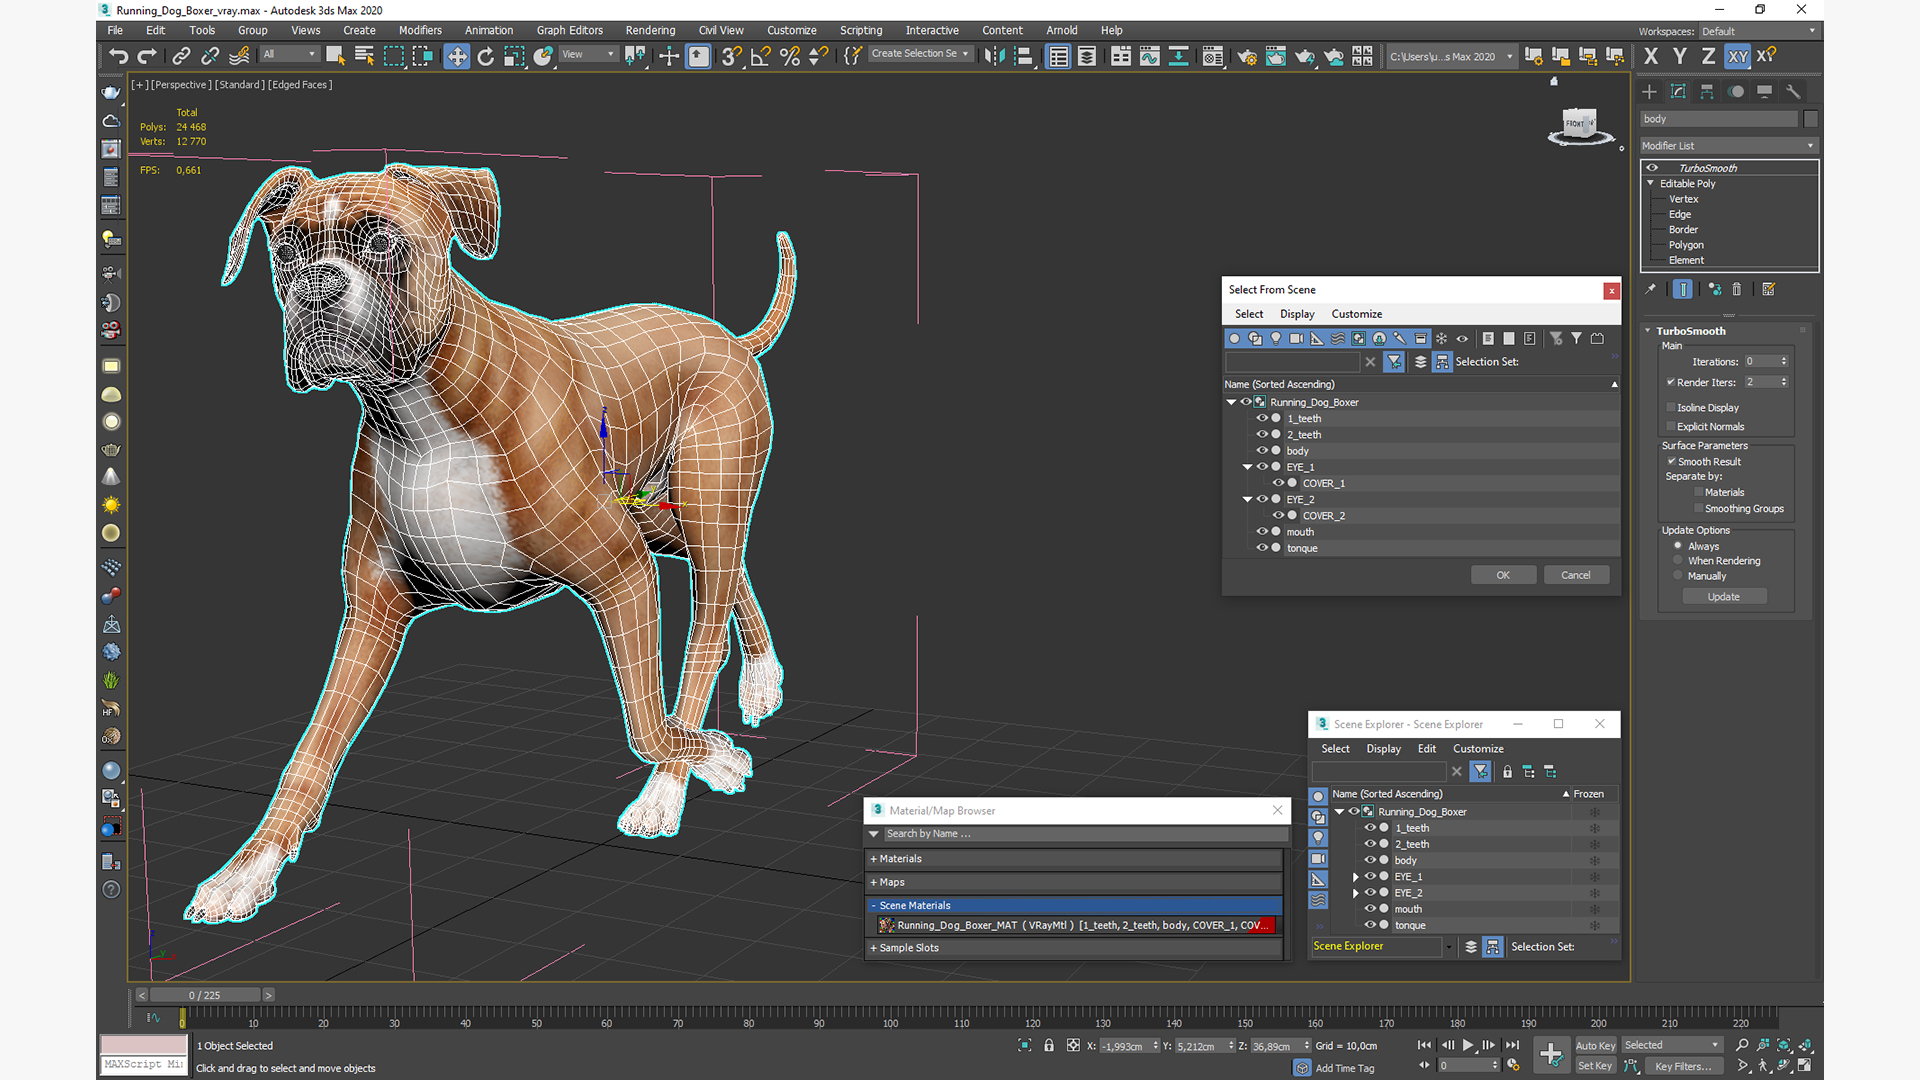Open the Utilities command panel tab

[x=1793, y=91]
